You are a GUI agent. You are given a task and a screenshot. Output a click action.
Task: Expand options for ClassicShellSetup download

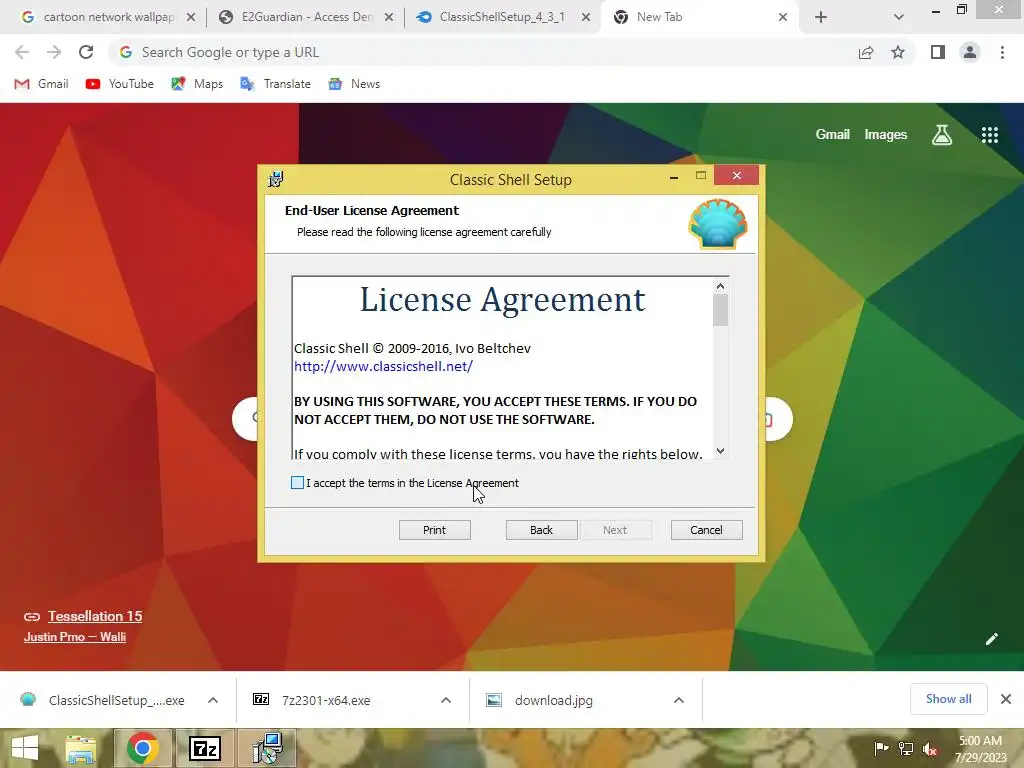213,700
